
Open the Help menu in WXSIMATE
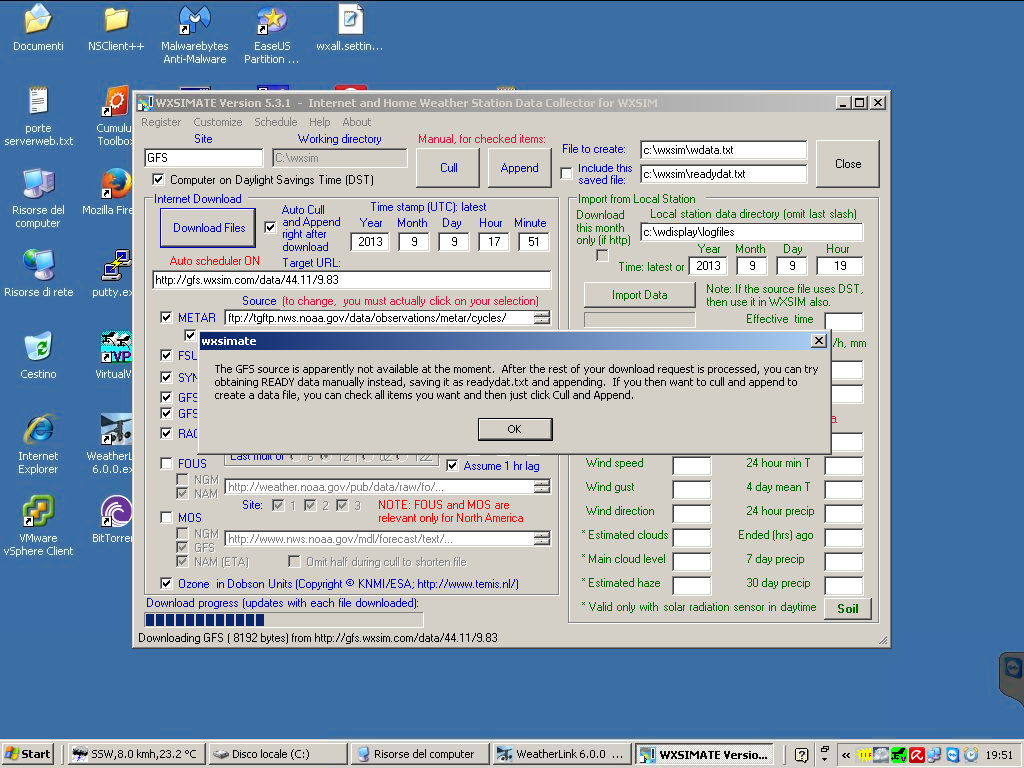(319, 122)
